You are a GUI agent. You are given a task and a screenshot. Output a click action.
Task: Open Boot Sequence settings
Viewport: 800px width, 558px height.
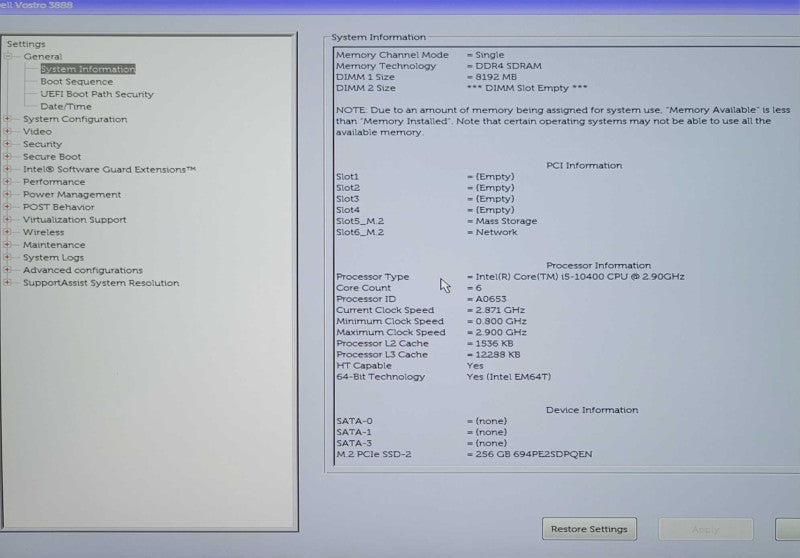[77, 82]
